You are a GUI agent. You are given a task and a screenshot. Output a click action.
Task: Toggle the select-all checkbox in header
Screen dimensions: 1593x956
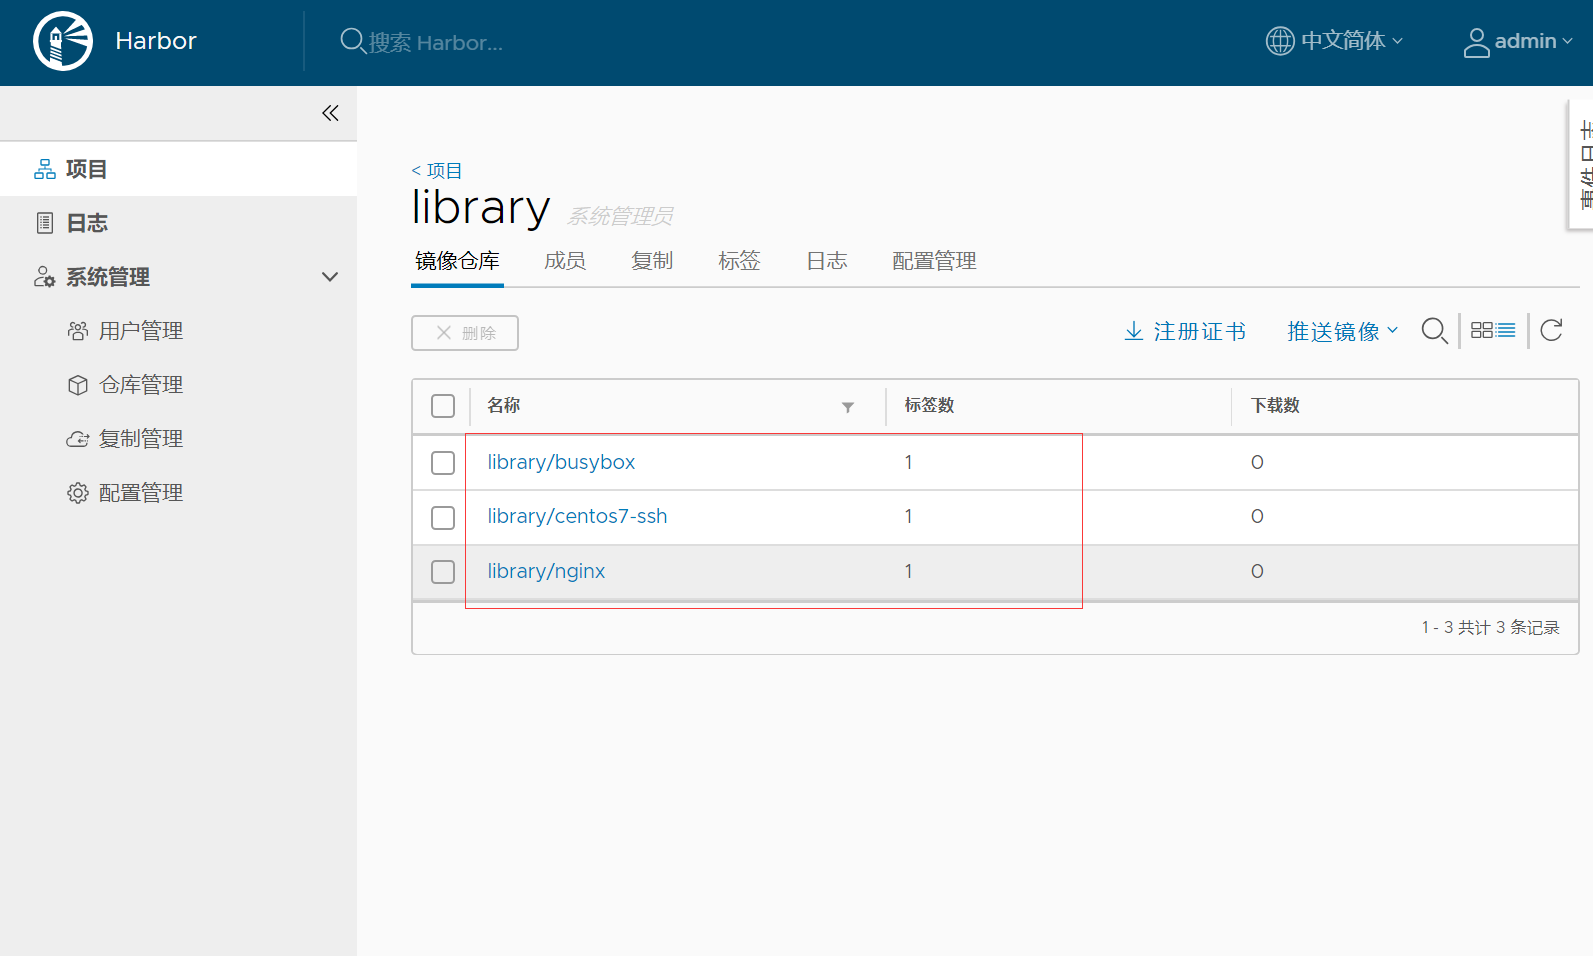[443, 406]
